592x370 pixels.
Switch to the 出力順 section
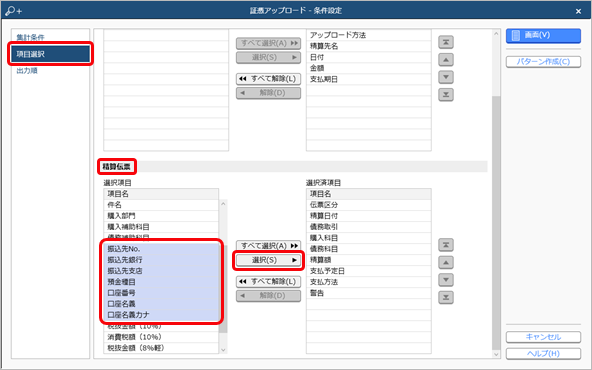27,71
